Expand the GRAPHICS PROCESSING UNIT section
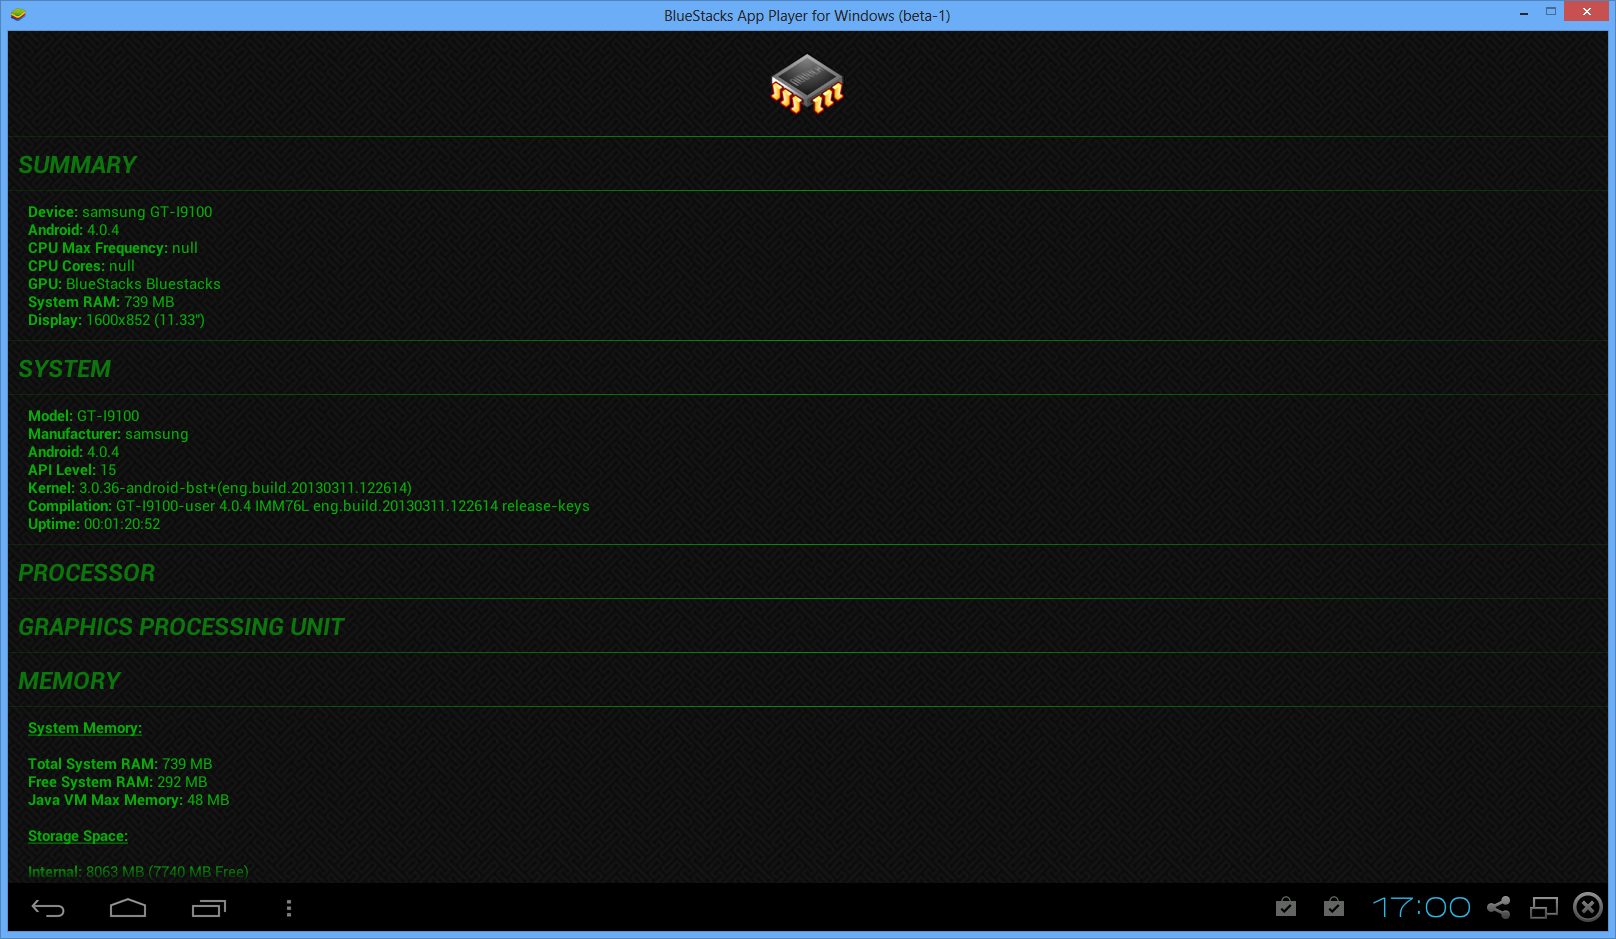This screenshot has width=1616, height=939. click(808, 627)
